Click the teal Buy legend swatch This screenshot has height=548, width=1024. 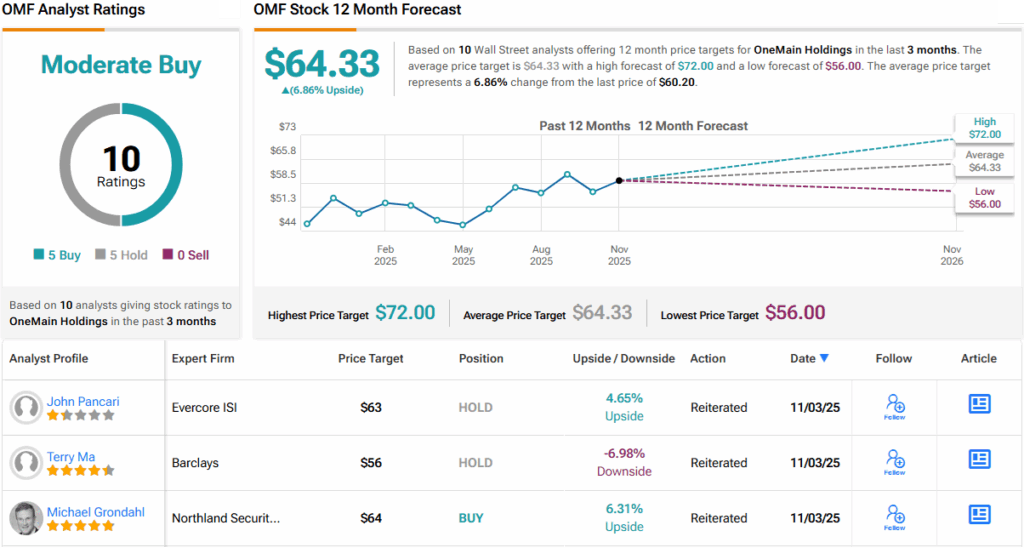(x=39, y=255)
